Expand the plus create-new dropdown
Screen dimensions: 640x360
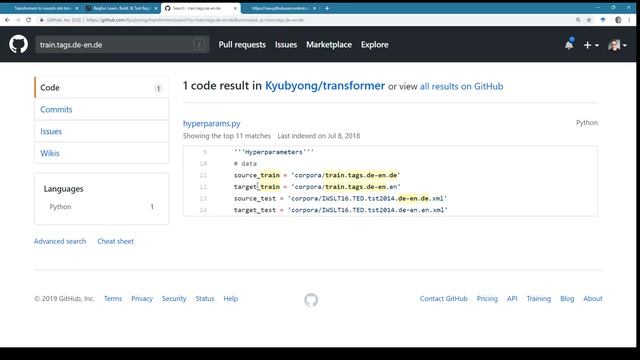click(x=591, y=45)
